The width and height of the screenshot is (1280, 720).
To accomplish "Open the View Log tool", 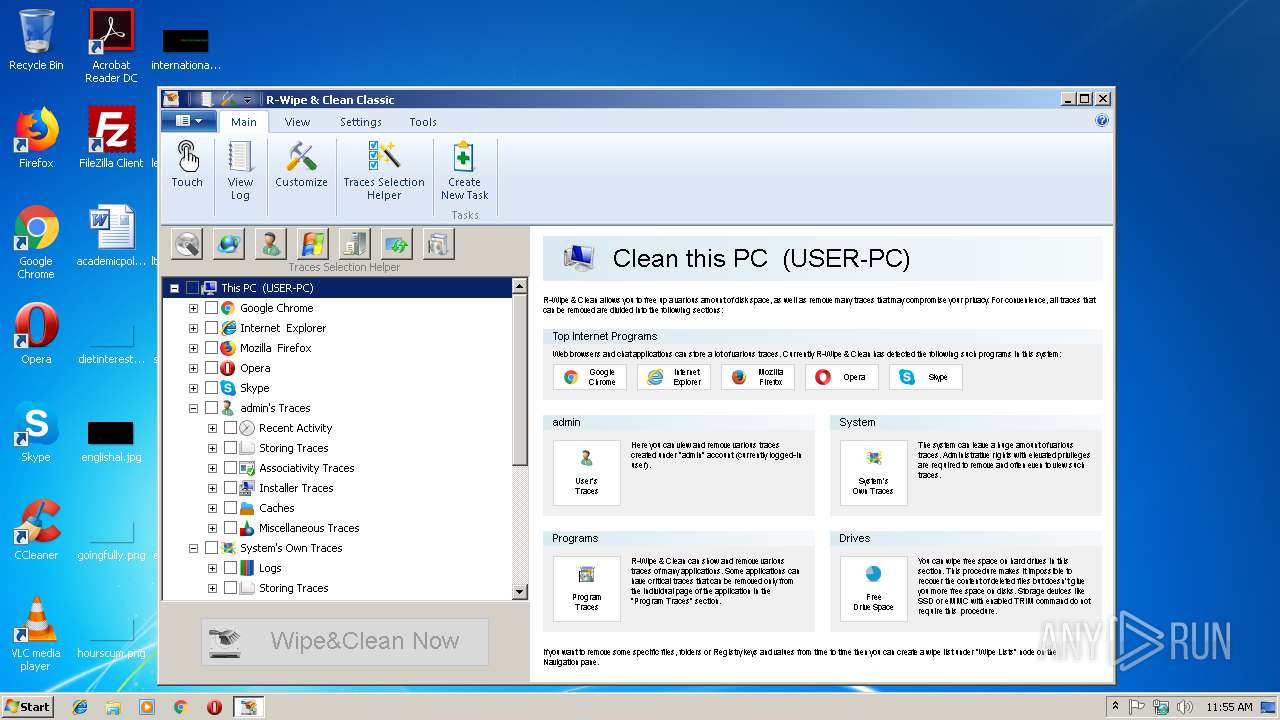I will [240, 170].
